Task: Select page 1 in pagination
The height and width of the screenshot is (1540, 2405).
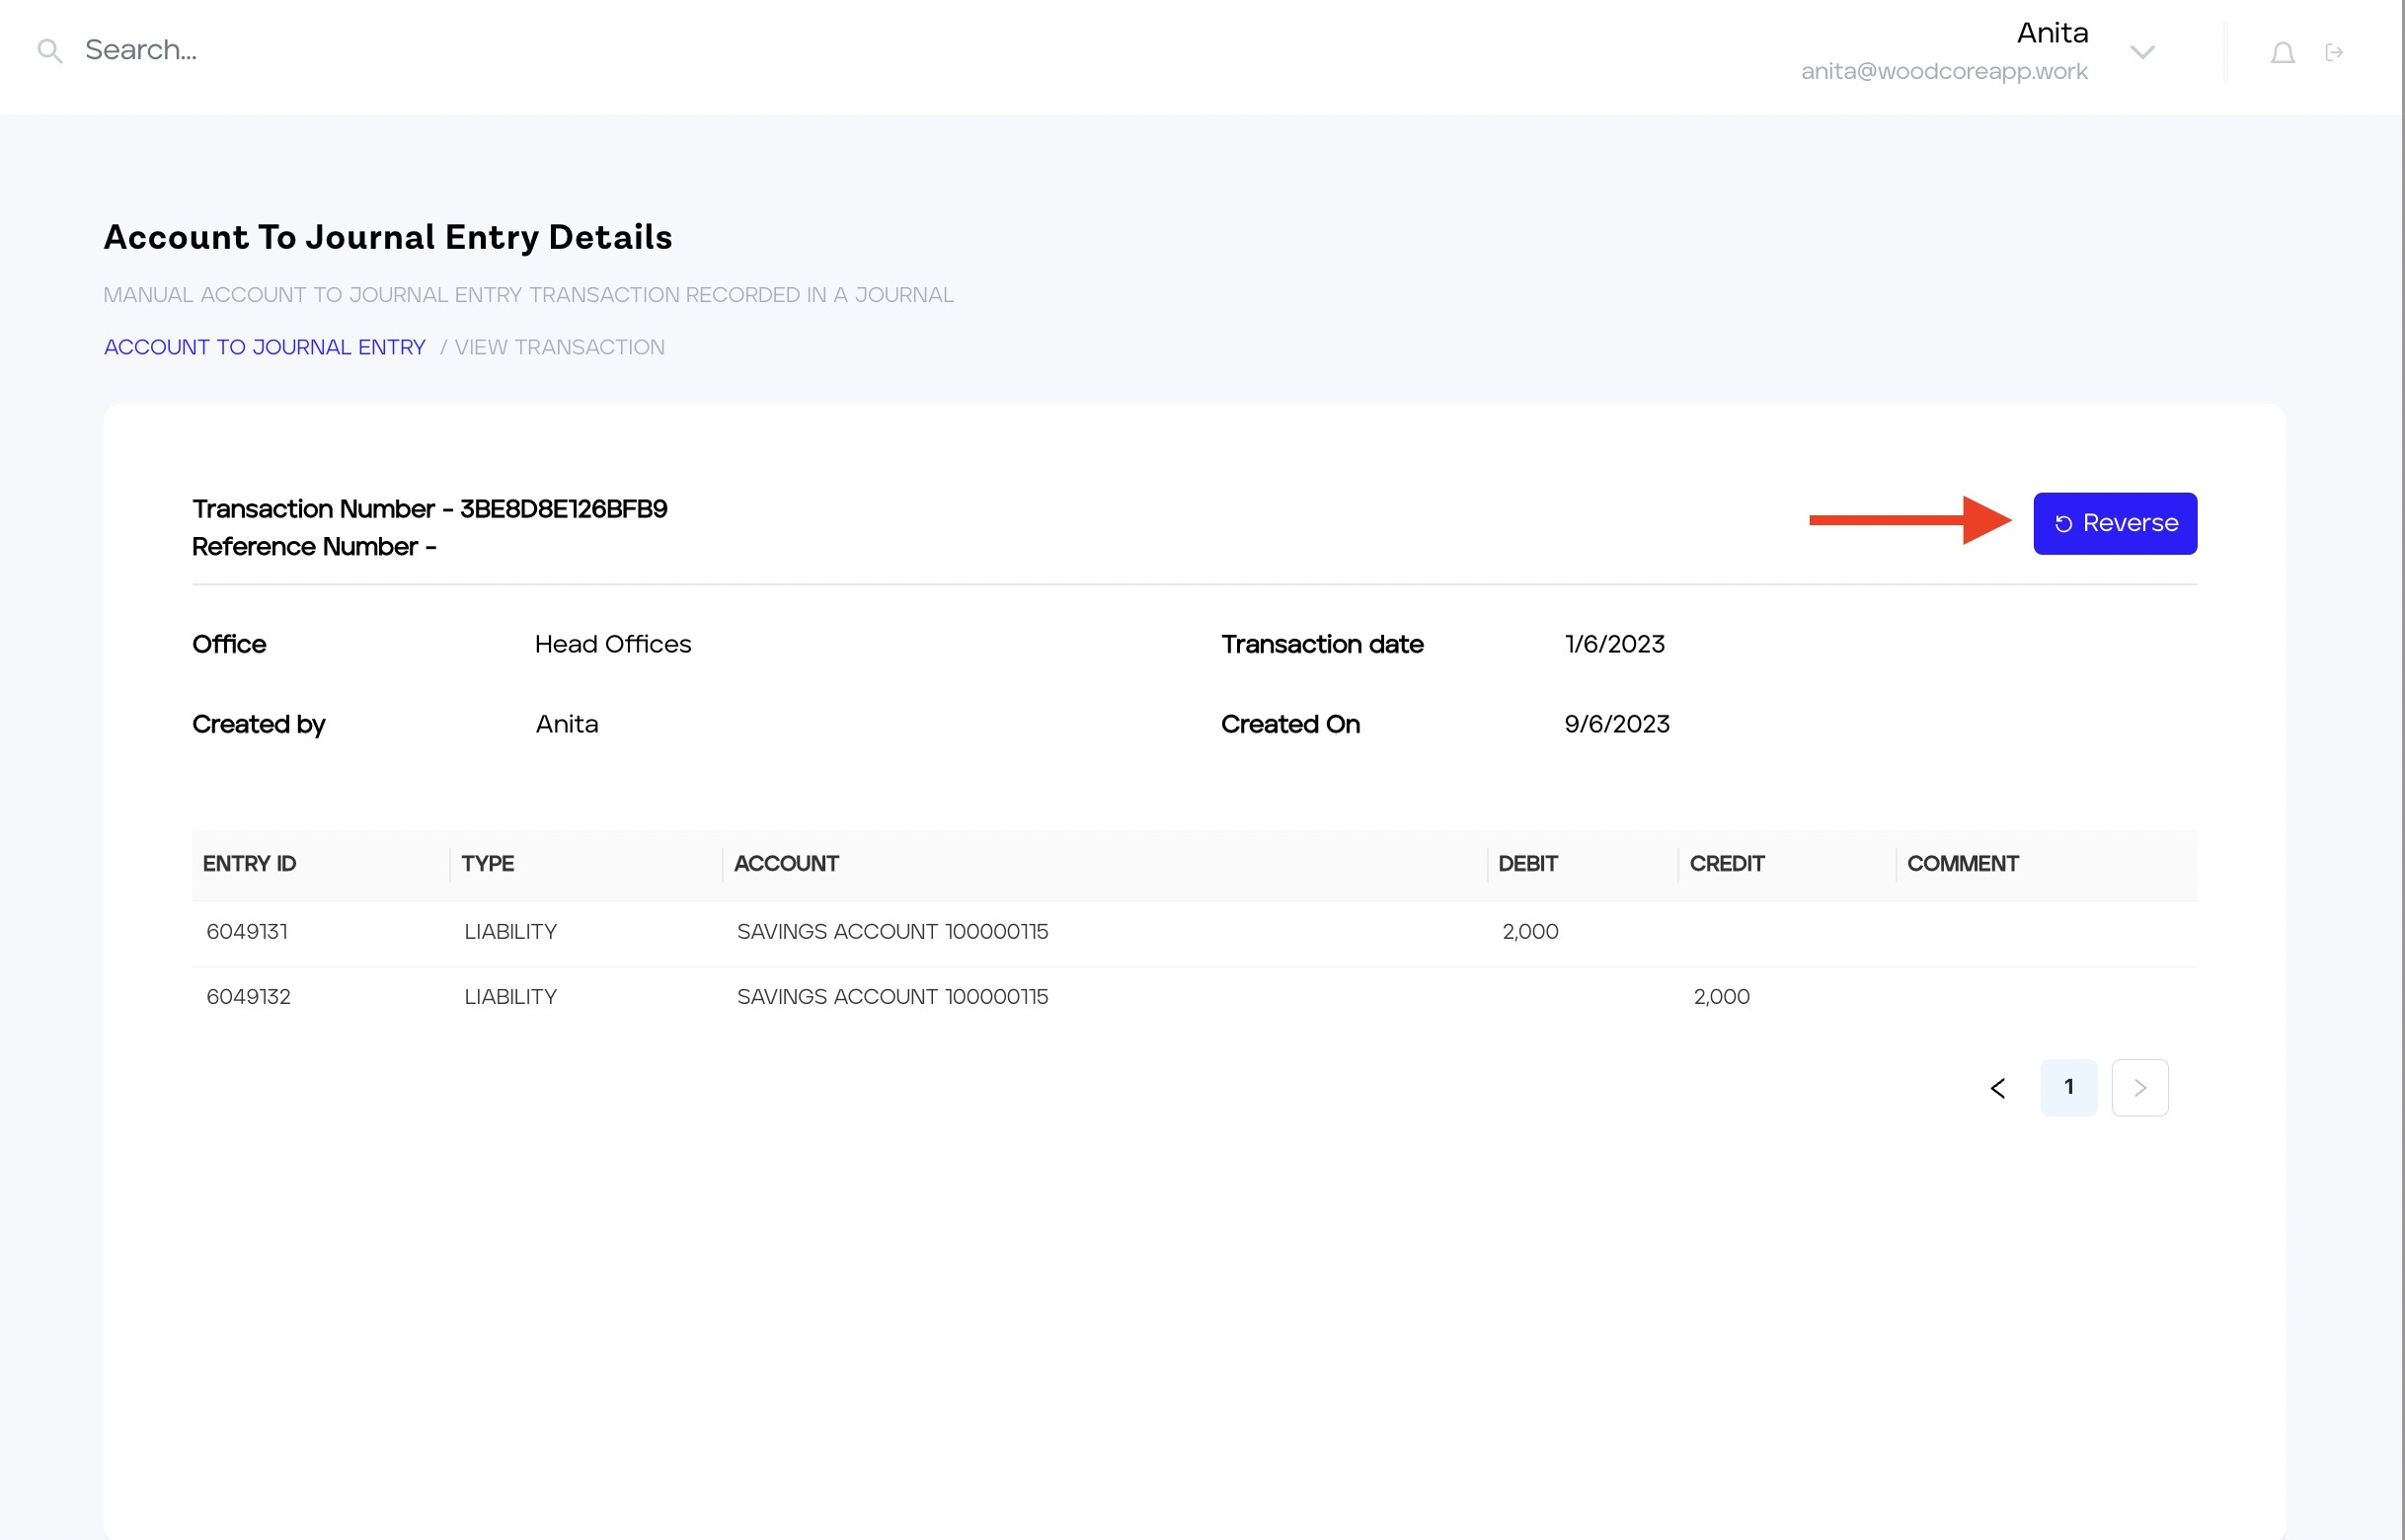Action: coord(2068,1088)
